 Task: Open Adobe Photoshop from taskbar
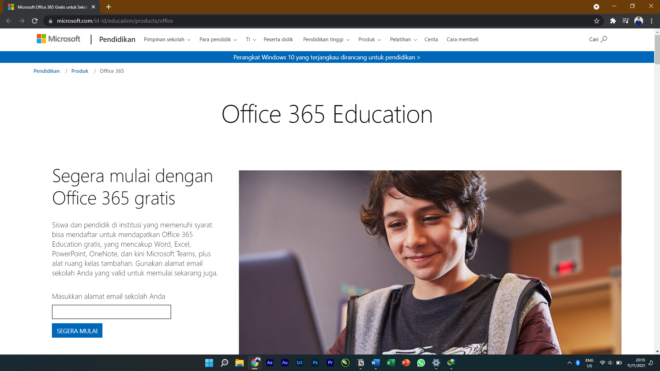[x=315, y=363]
